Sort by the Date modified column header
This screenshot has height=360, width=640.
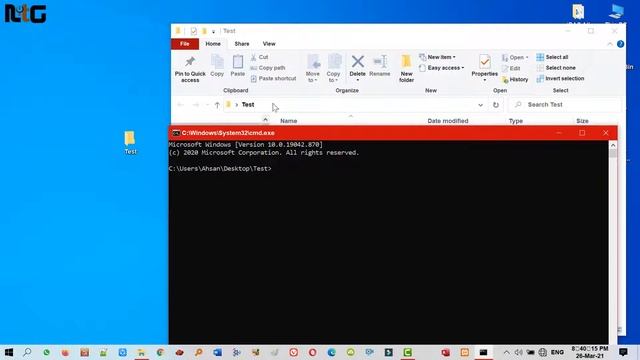(448, 121)
